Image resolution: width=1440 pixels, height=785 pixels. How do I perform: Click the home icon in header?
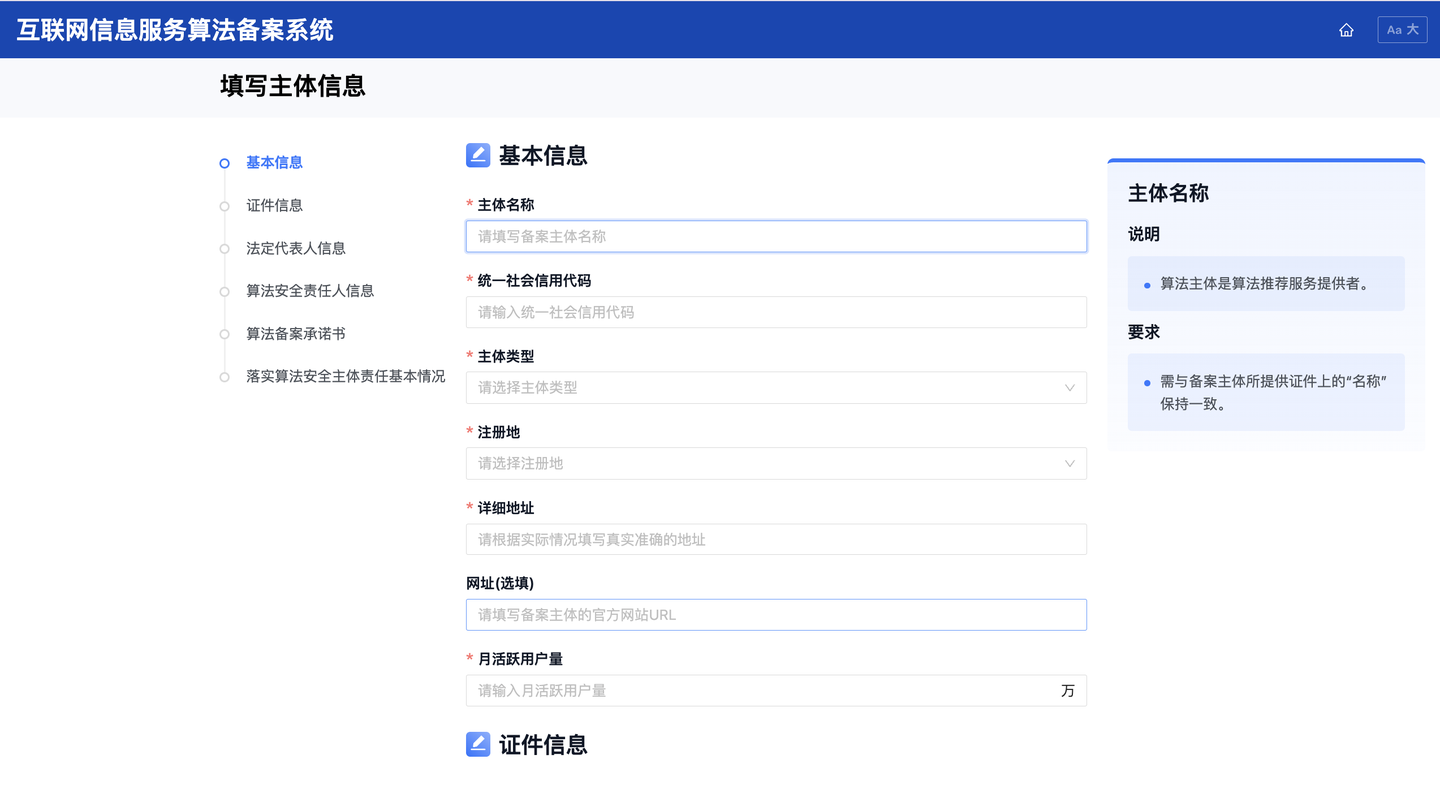click(1346, 30)
